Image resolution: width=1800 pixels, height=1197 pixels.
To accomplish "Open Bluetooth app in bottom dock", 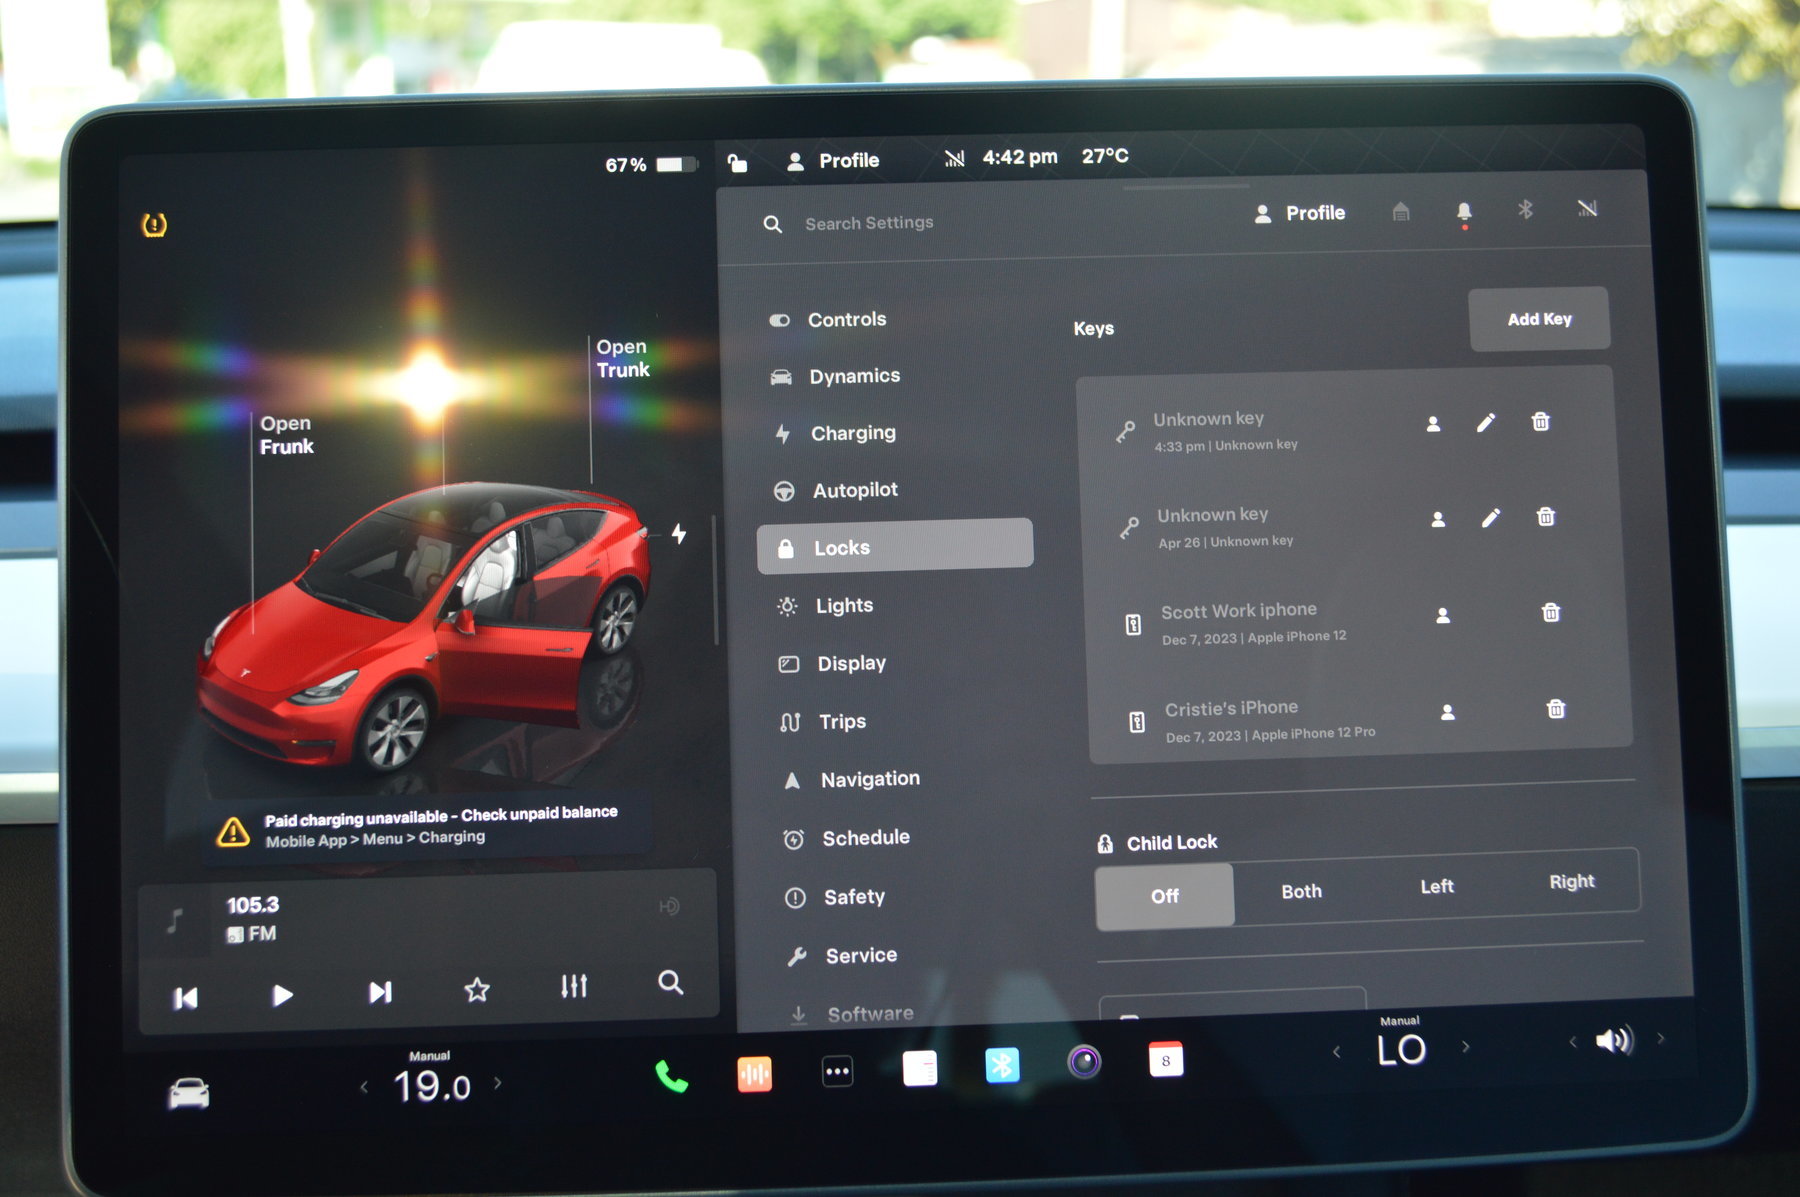I will tap(1001, 1065).
